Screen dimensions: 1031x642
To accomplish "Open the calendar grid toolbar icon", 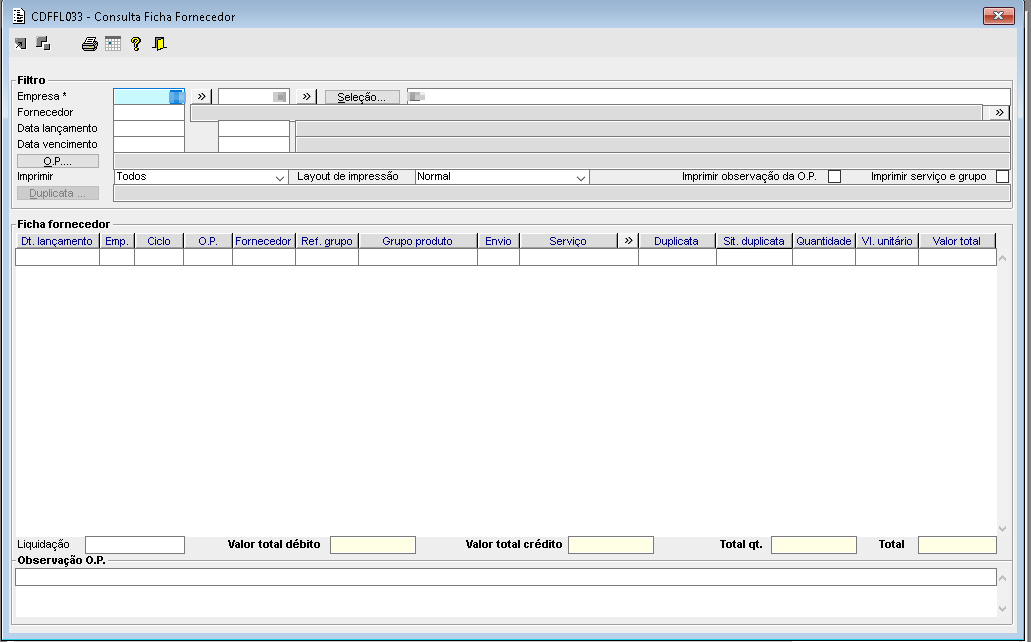I will coord(113,44).
